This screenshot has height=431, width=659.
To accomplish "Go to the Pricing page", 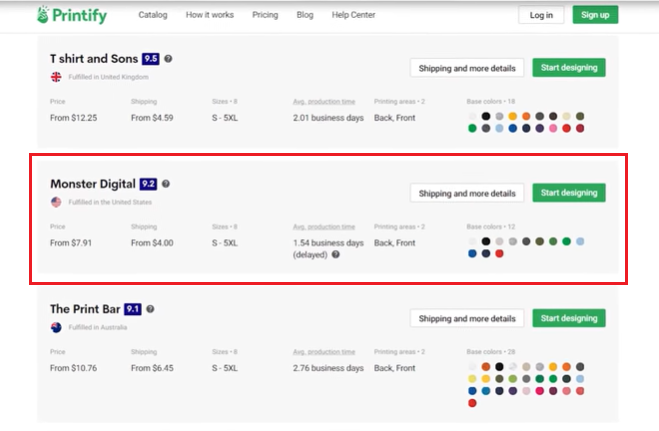I will coord(265,15).
